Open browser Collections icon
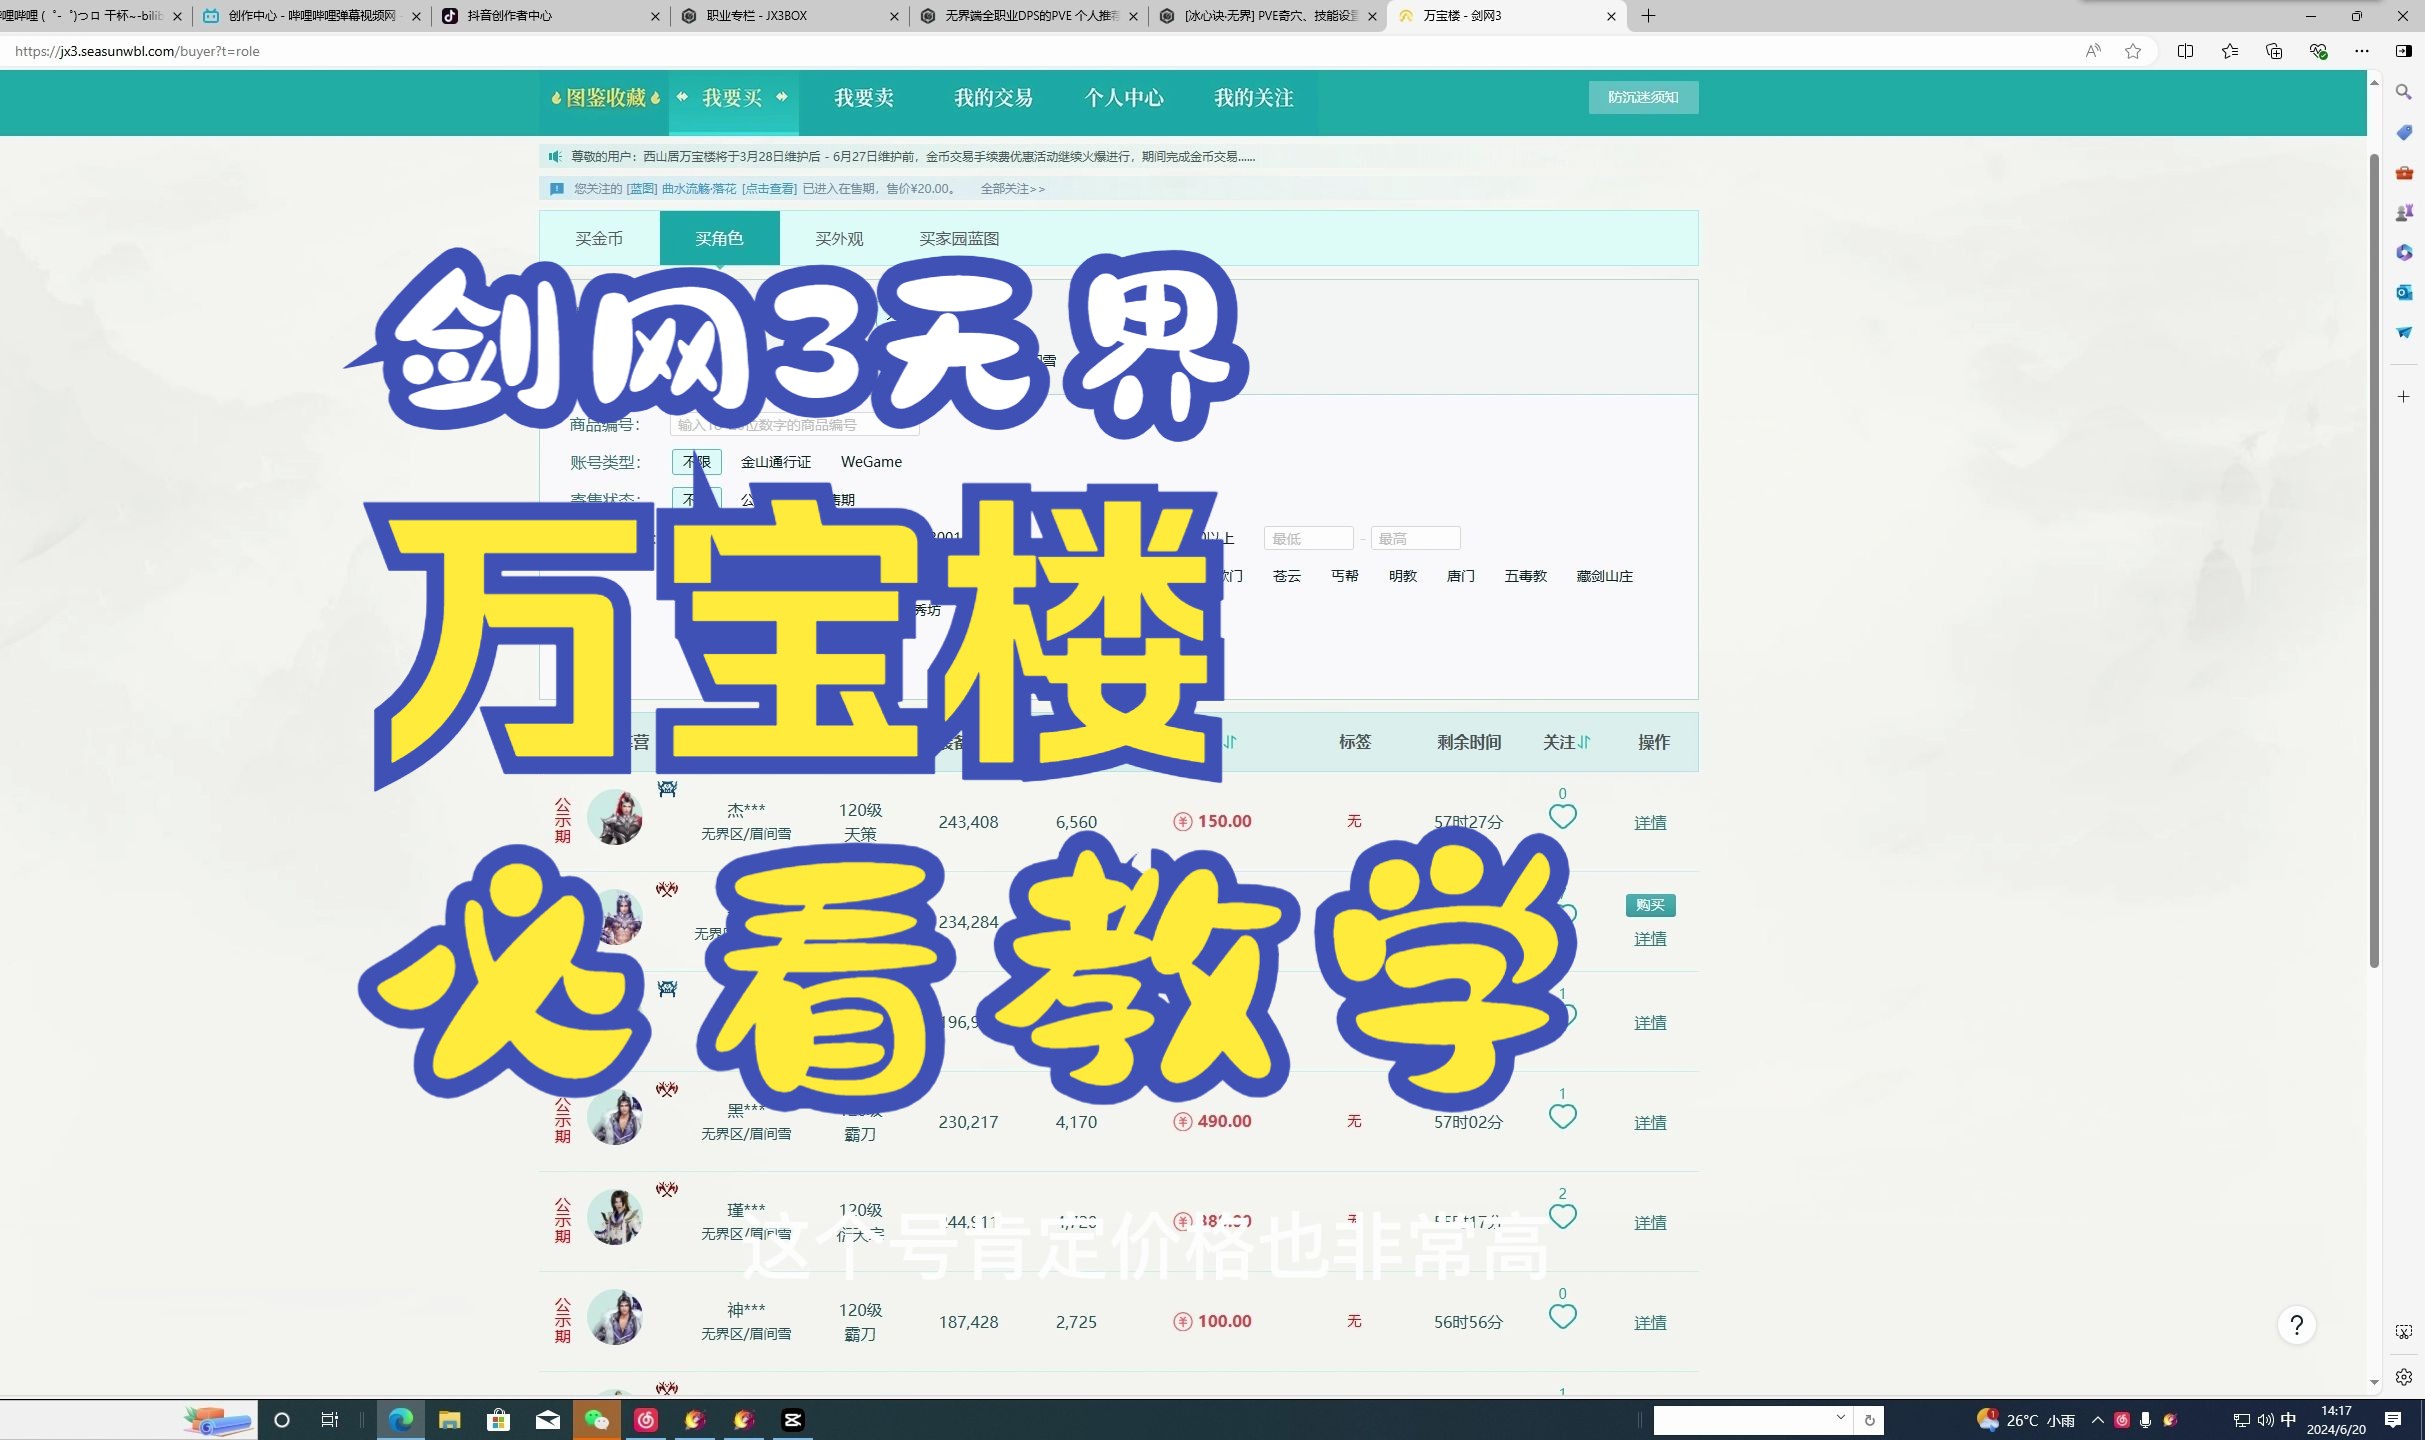Screen dimensions: 2425x1440 pos(2273,51)
